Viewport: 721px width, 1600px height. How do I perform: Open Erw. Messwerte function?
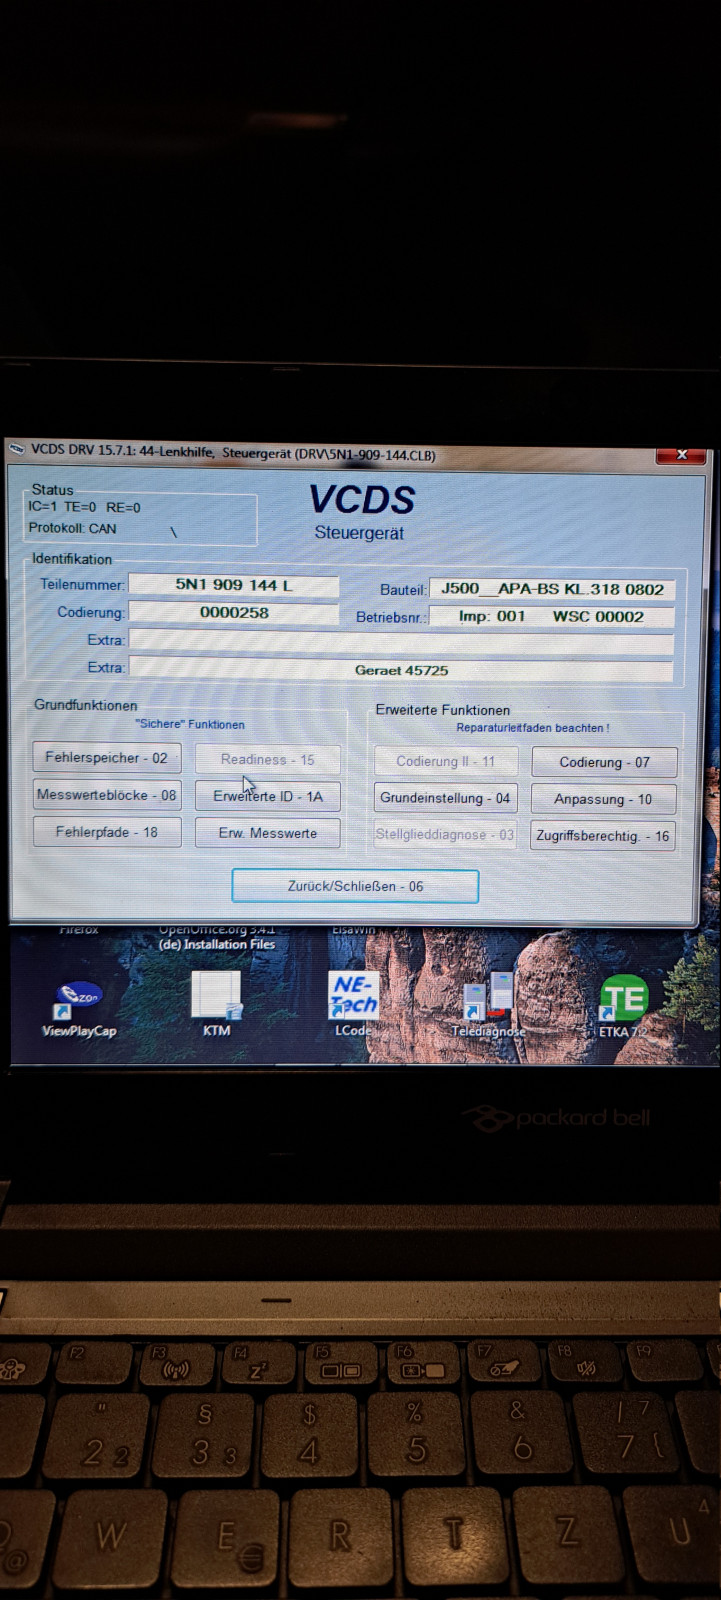[x=267, y=833]
